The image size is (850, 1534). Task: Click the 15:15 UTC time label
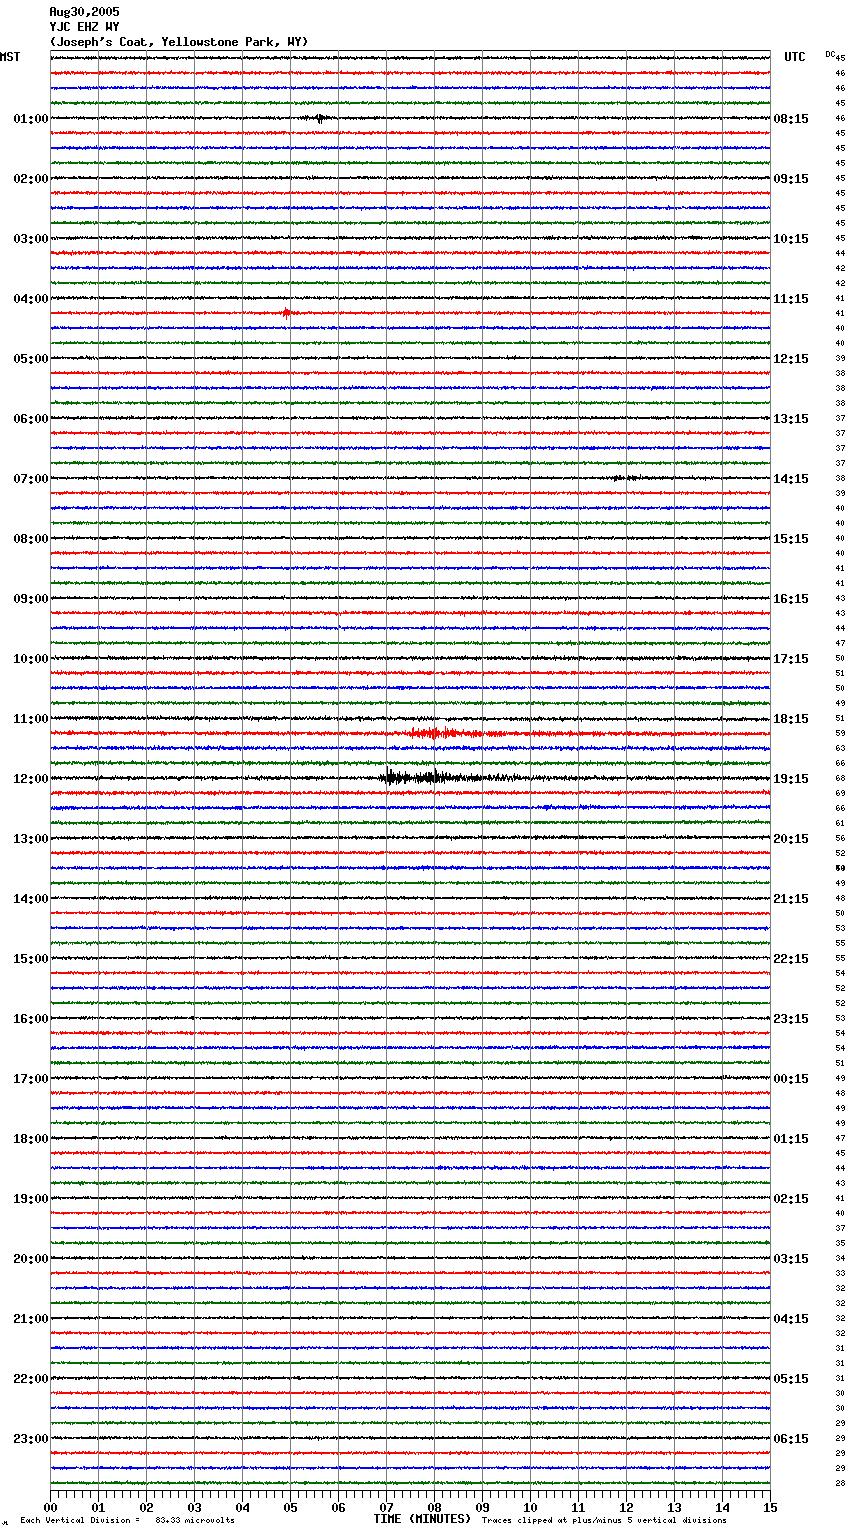coord(791,539)
